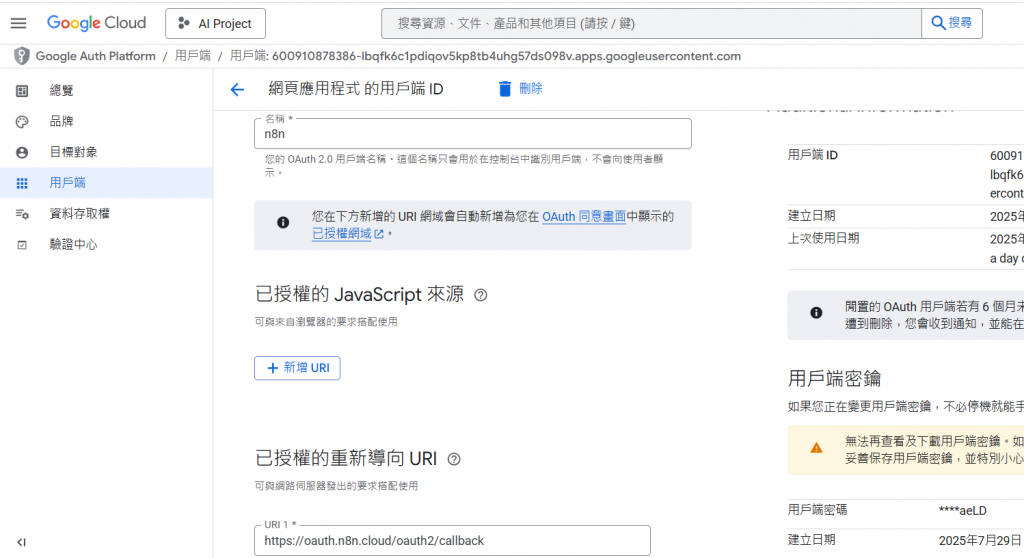Click the 搜尋 search button
The width and height of the screenshot is (1024, 558).
click(952, 24)
